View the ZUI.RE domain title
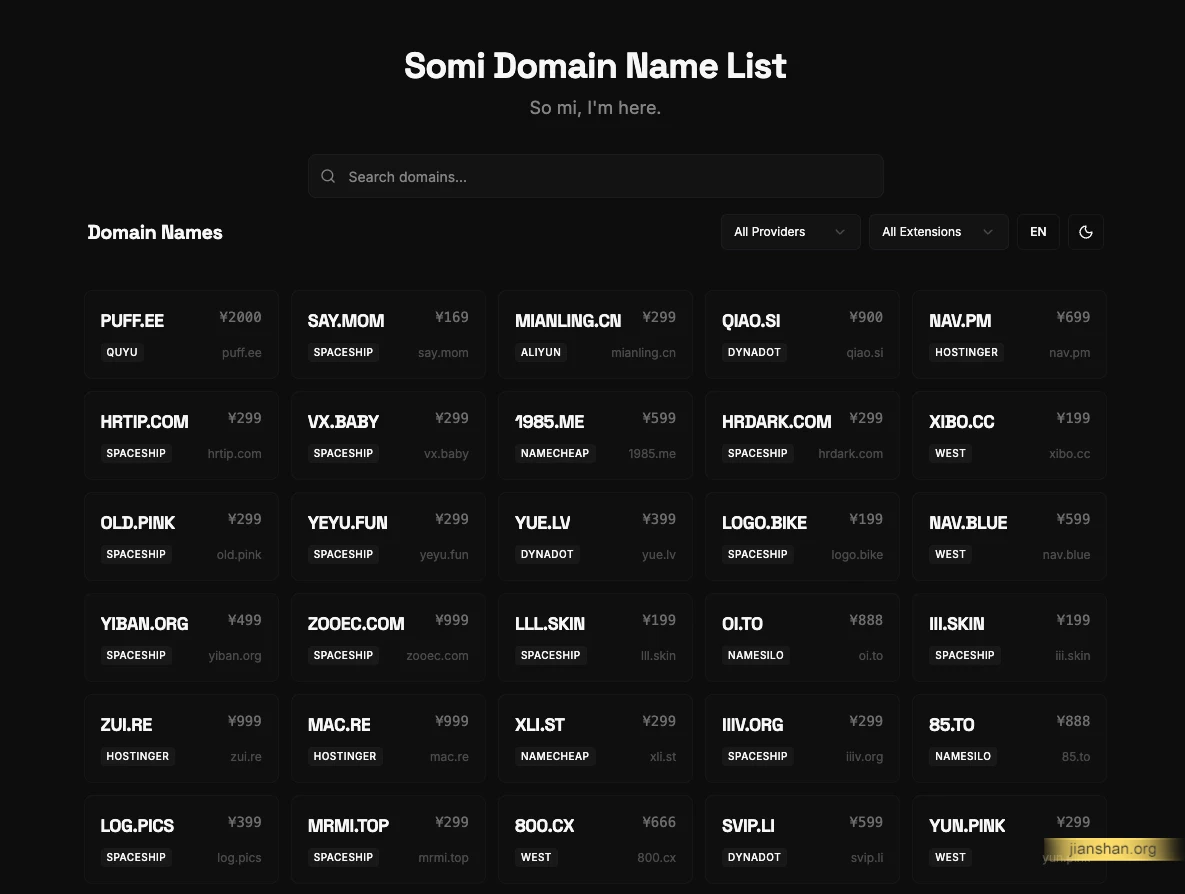This screenshot has height=894, width=1185. tap(126, 725)
